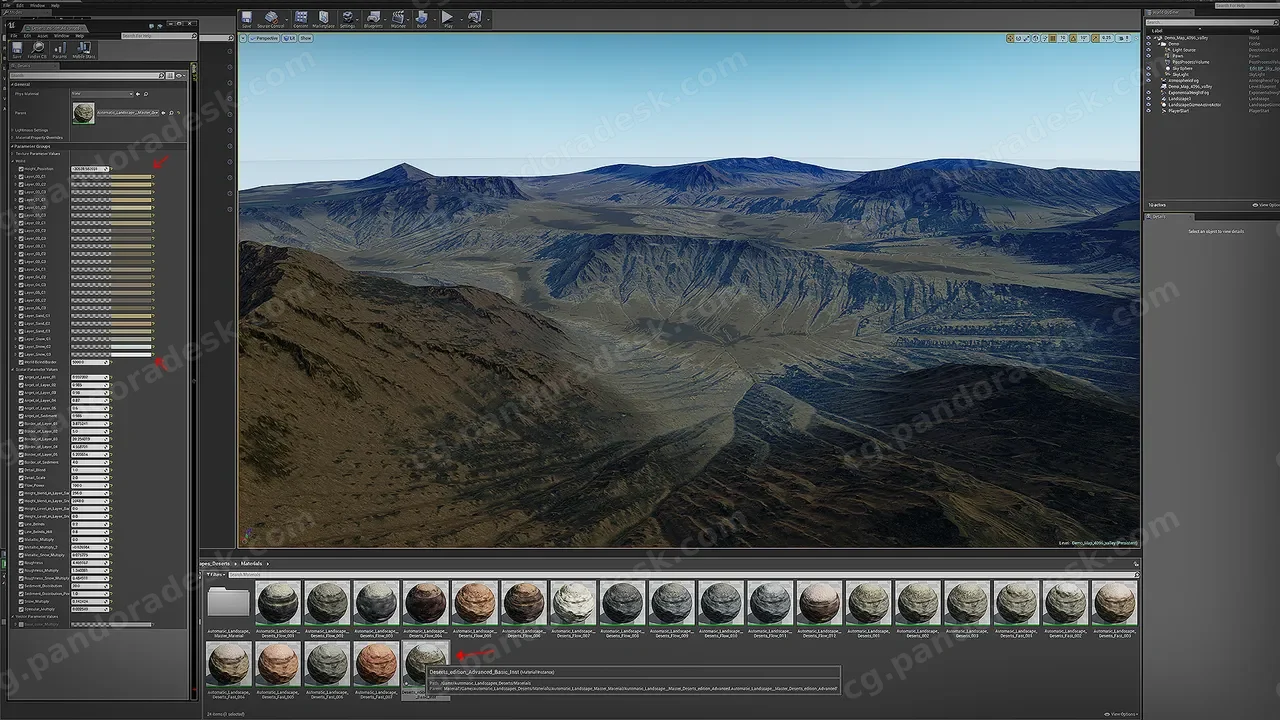1280x720 pixels.
Task: Toggle visibility eye for Light Source
Action: click(x=1148, y=49)
